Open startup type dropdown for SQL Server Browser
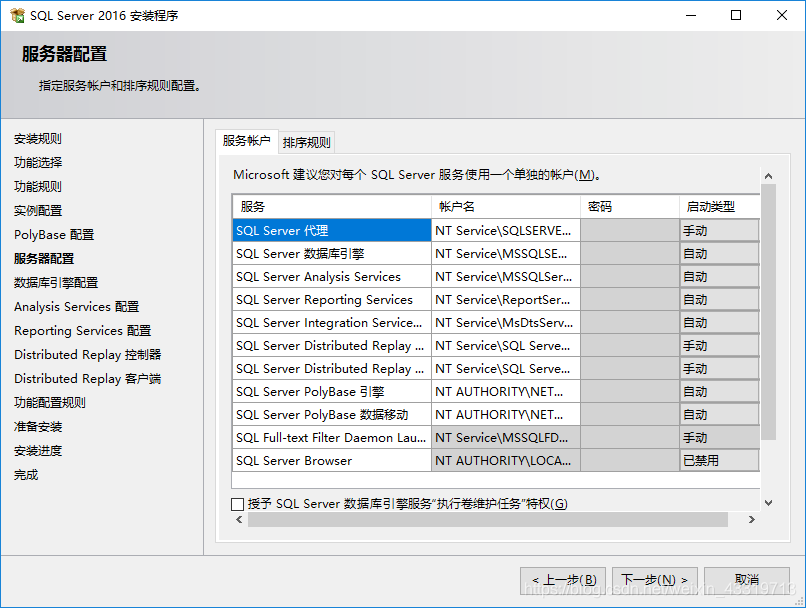Image resolution: width=806 pixels, height=608 pixels. 720,460
